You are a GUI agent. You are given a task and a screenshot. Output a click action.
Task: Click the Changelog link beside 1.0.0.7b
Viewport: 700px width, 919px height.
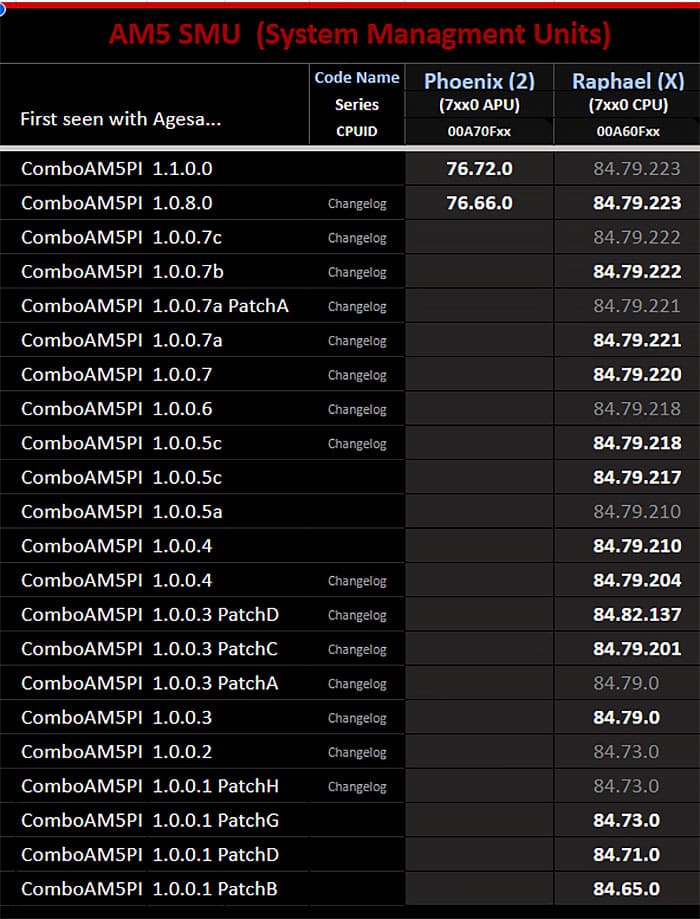(x=357, y=272)
